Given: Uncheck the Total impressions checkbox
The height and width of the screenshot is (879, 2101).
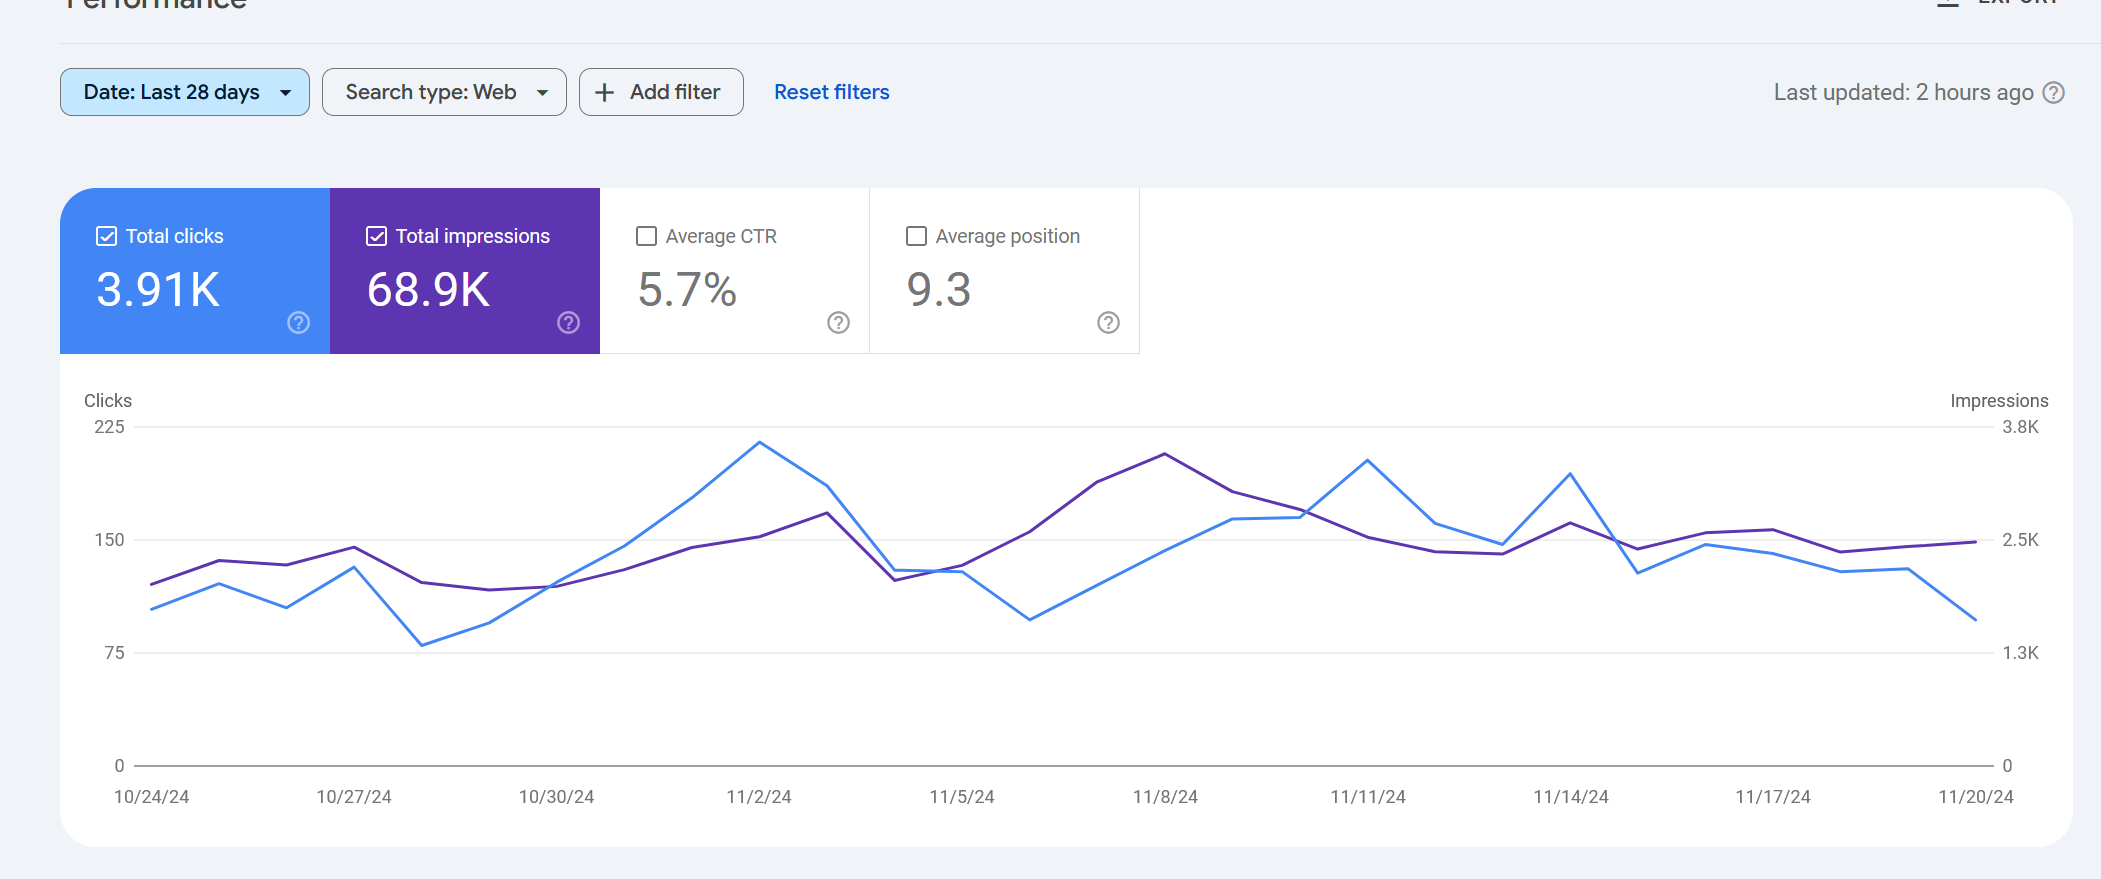Looking at the screenshot, I should (376, 236).
